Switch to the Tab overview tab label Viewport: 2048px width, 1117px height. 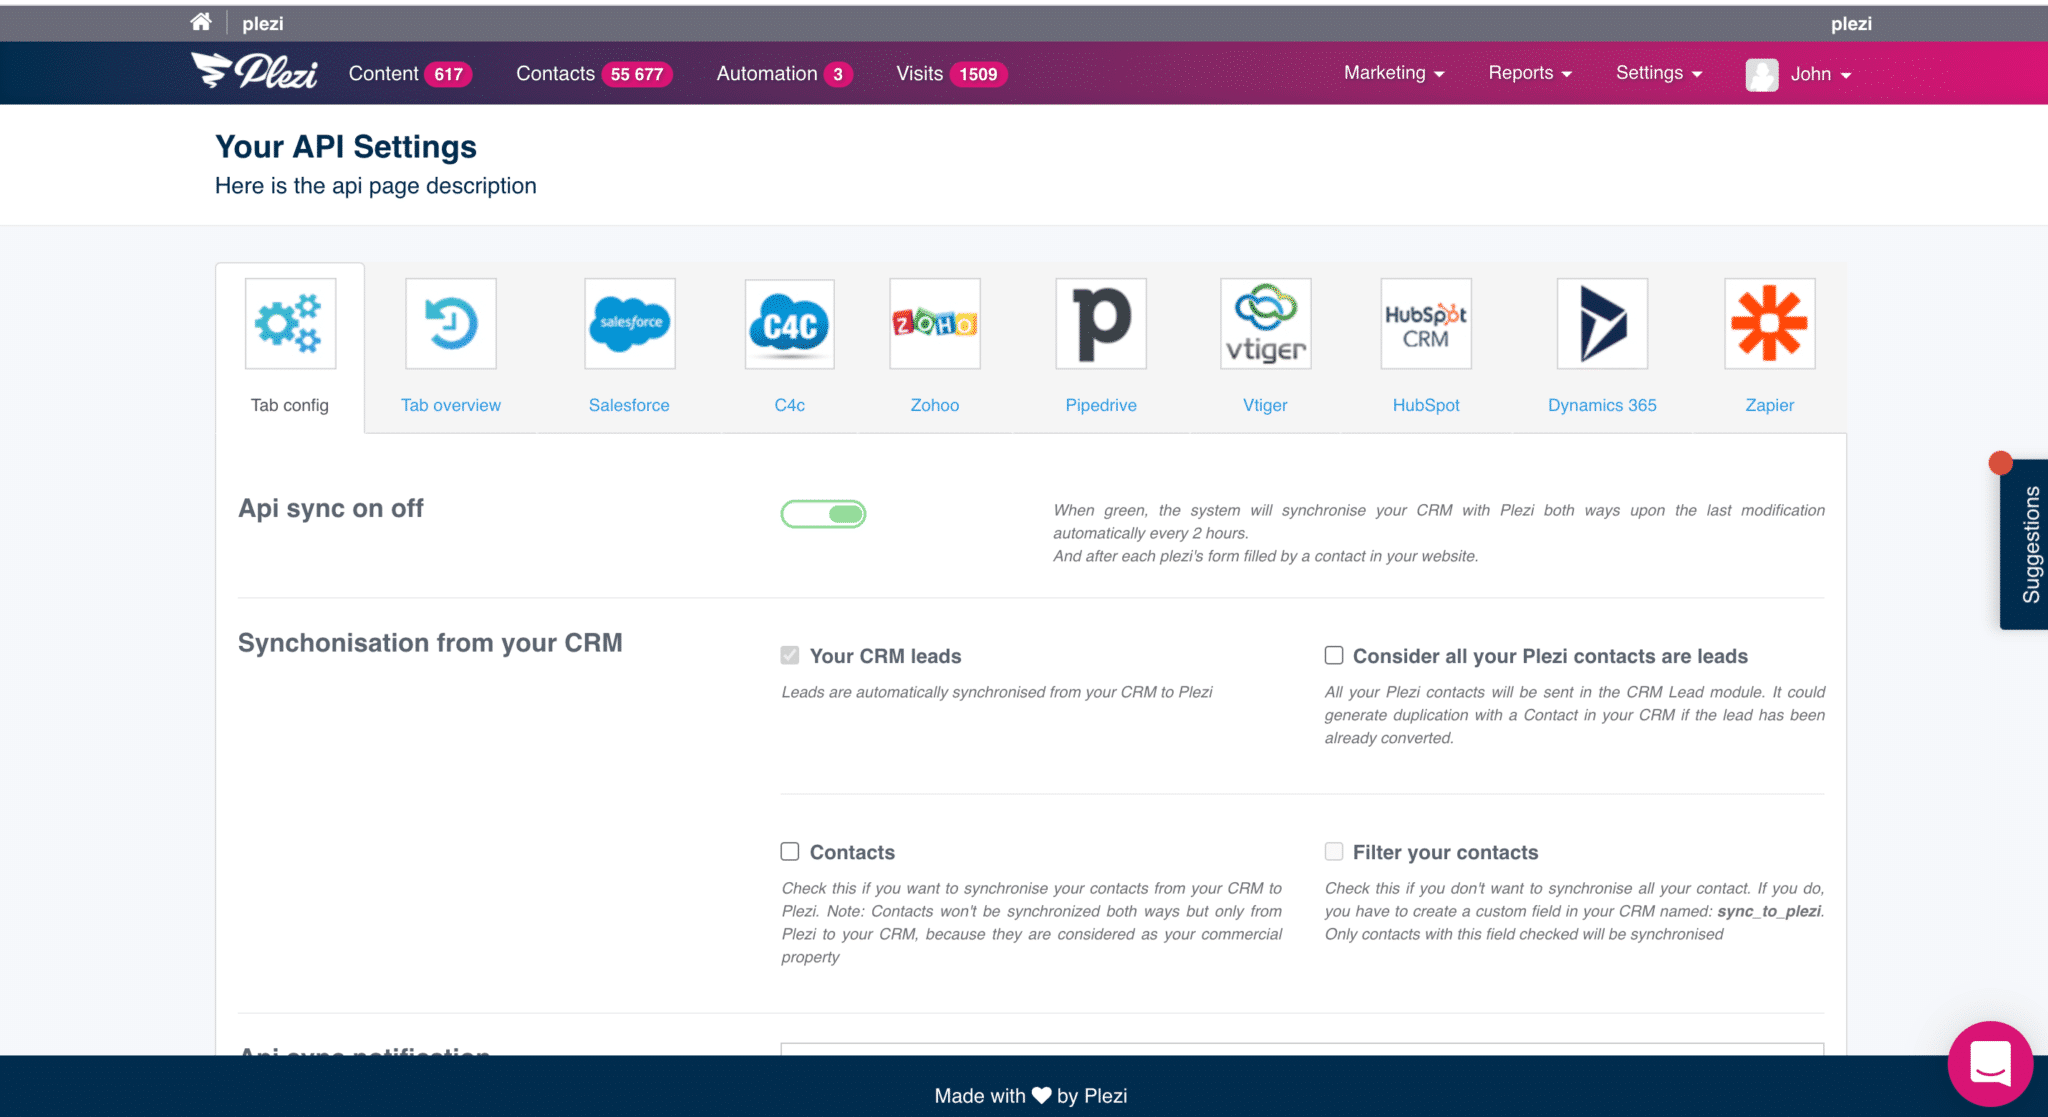coord(451,405)
